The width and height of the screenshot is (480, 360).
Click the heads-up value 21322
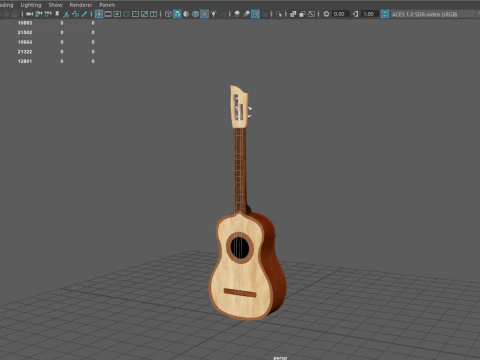coord(25,52)
